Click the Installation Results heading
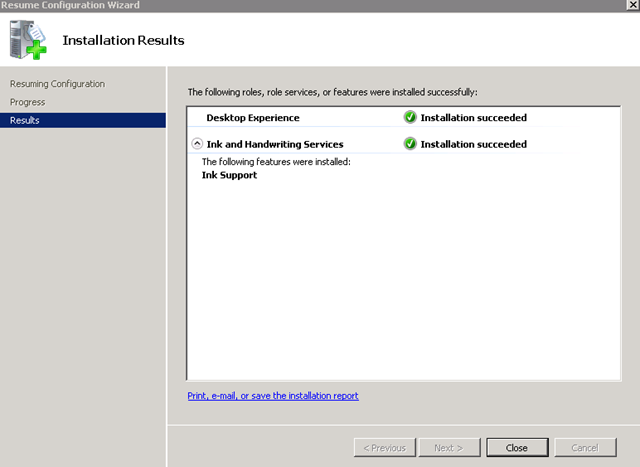 (x=123, y=40)
